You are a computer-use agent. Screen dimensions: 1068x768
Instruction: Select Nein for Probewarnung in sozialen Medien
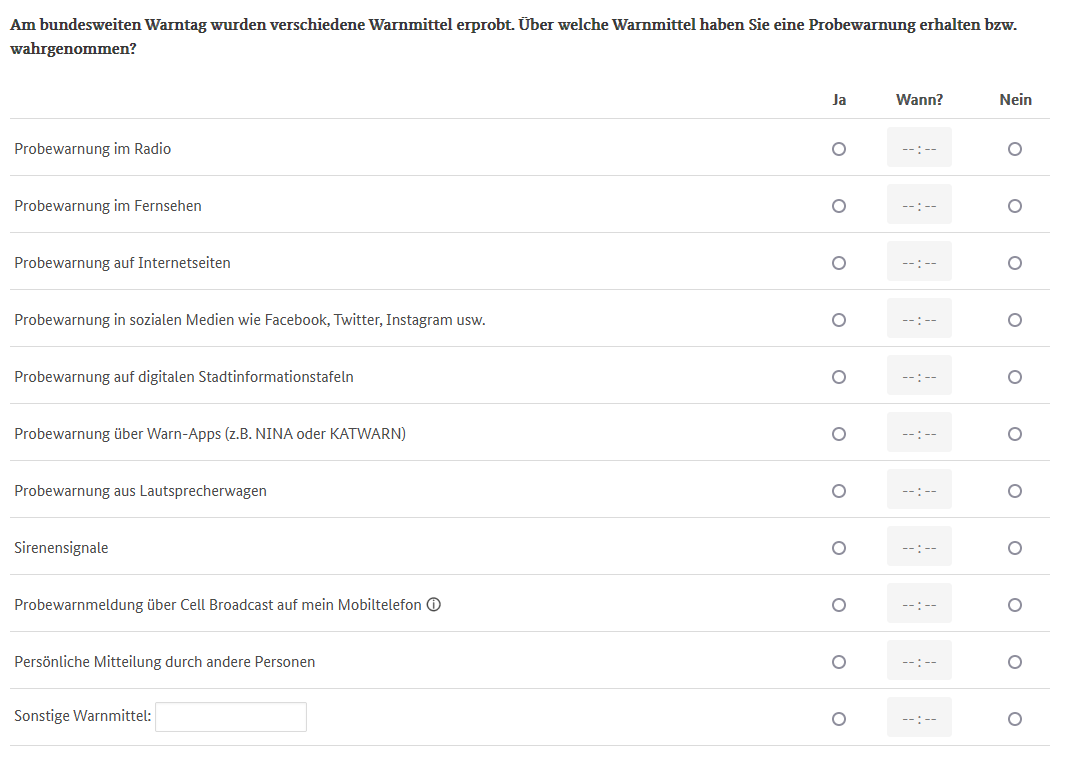click(x=1015, y=319)
